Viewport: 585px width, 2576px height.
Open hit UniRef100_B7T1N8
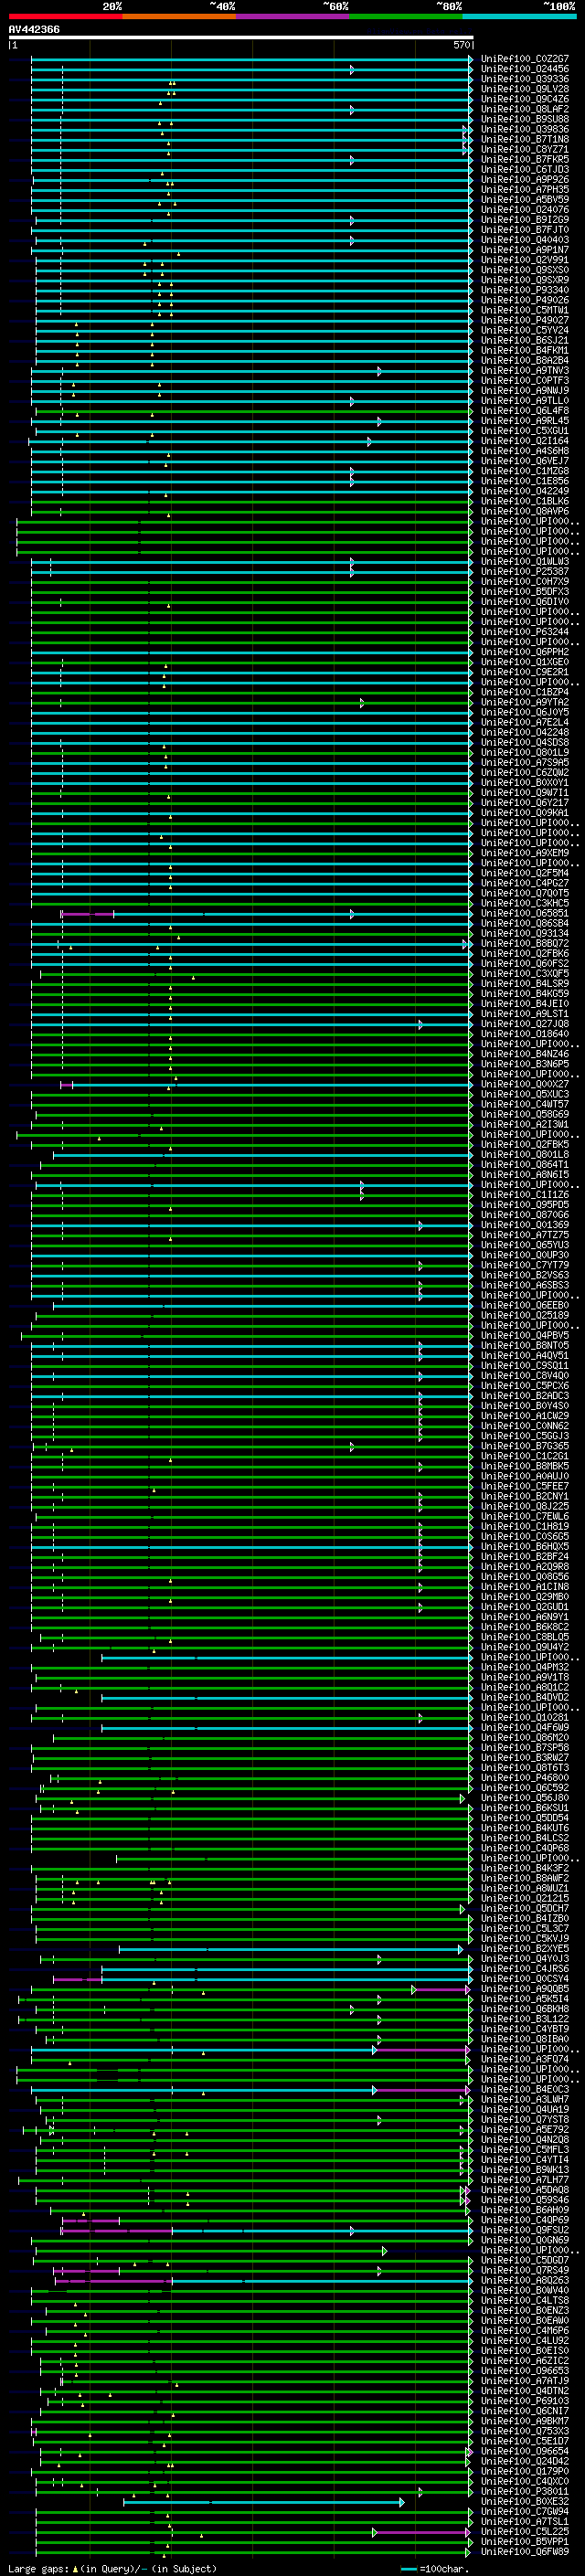point(525,139)
